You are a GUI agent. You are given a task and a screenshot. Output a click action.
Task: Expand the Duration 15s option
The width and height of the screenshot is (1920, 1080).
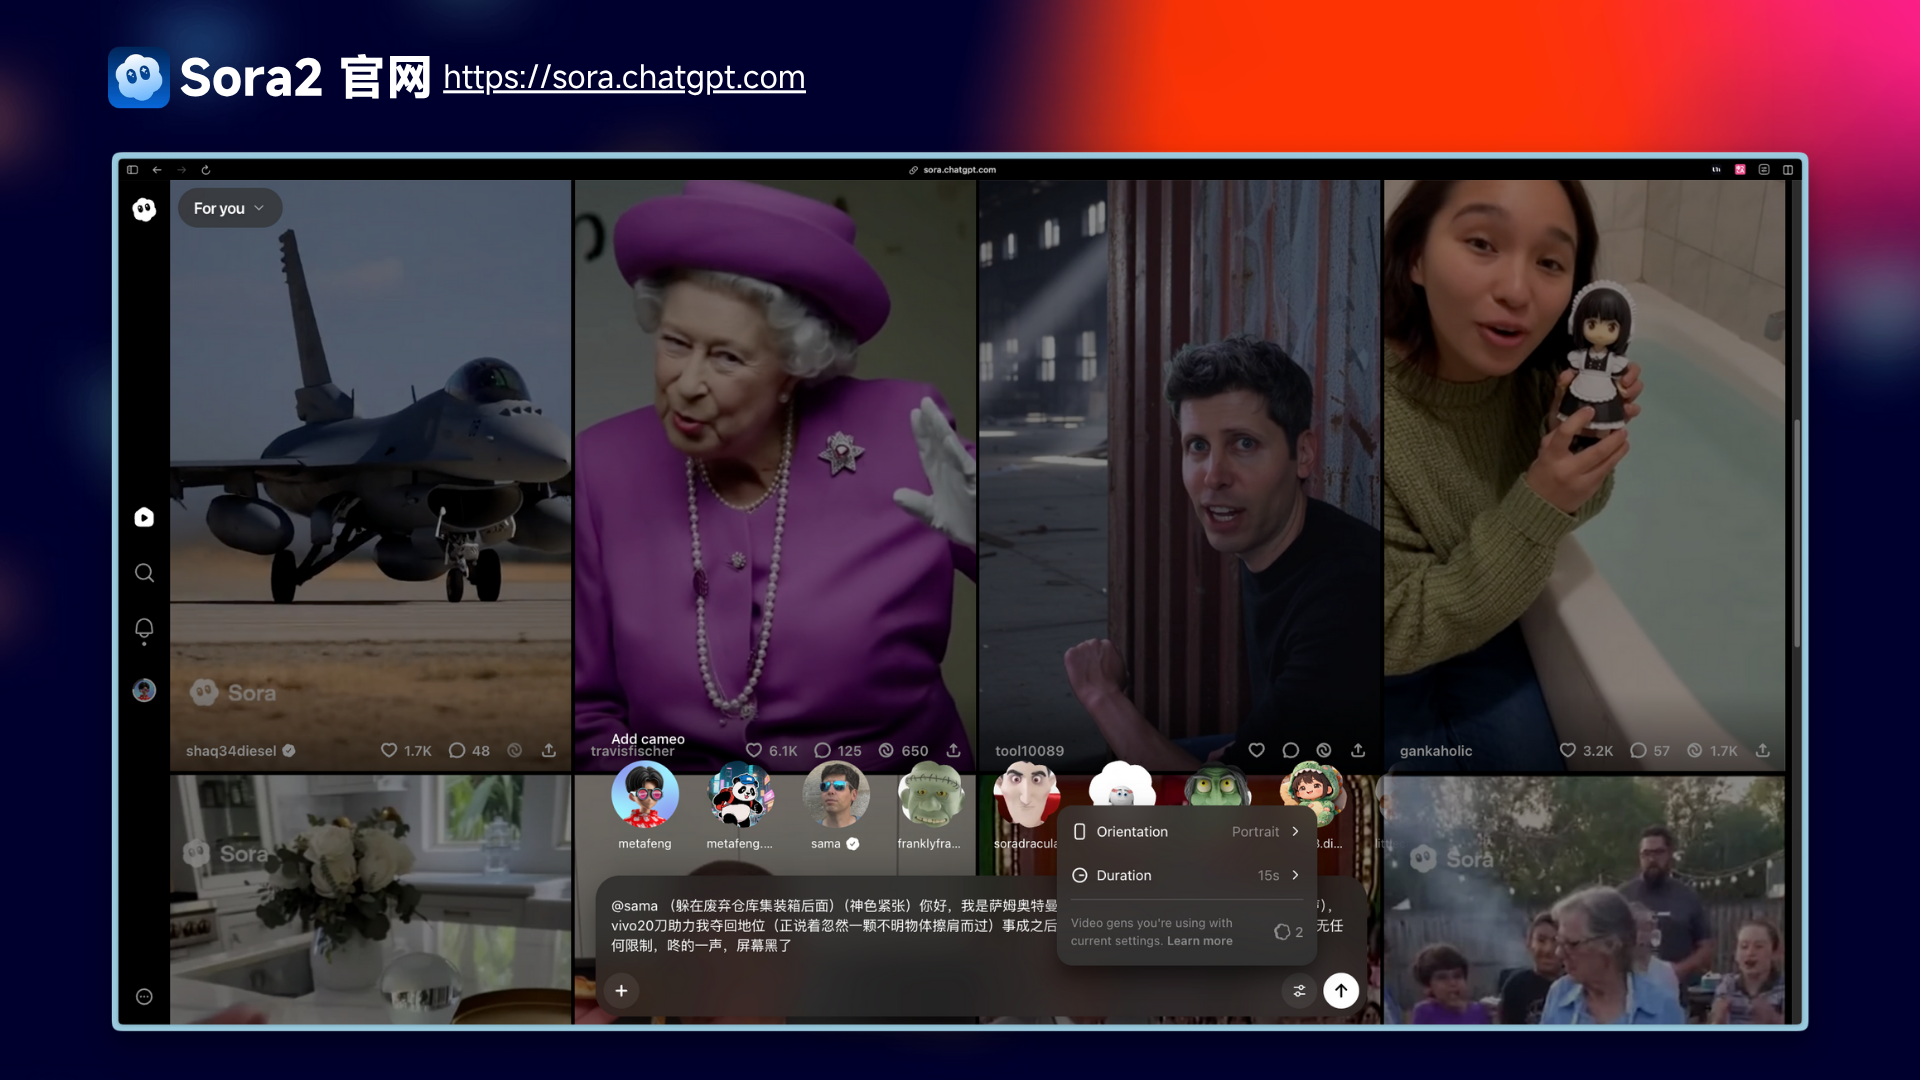(1186, 875)
